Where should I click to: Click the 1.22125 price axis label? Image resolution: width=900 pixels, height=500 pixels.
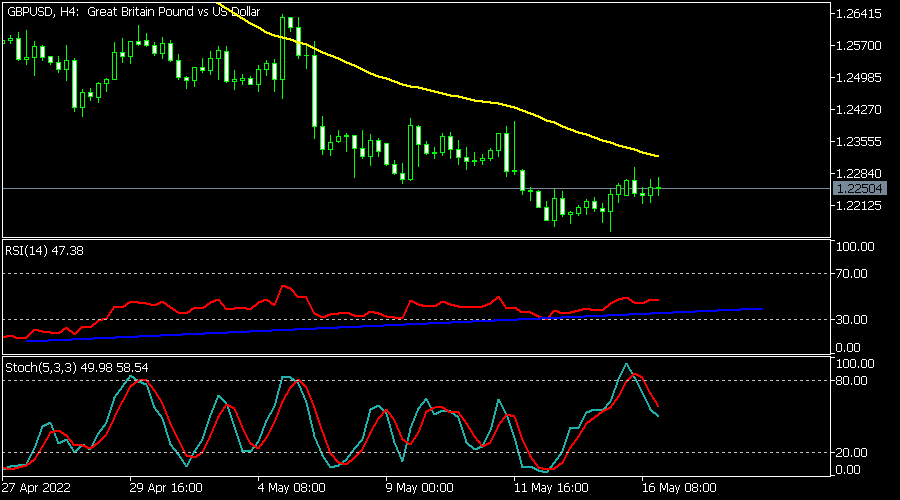859,206
